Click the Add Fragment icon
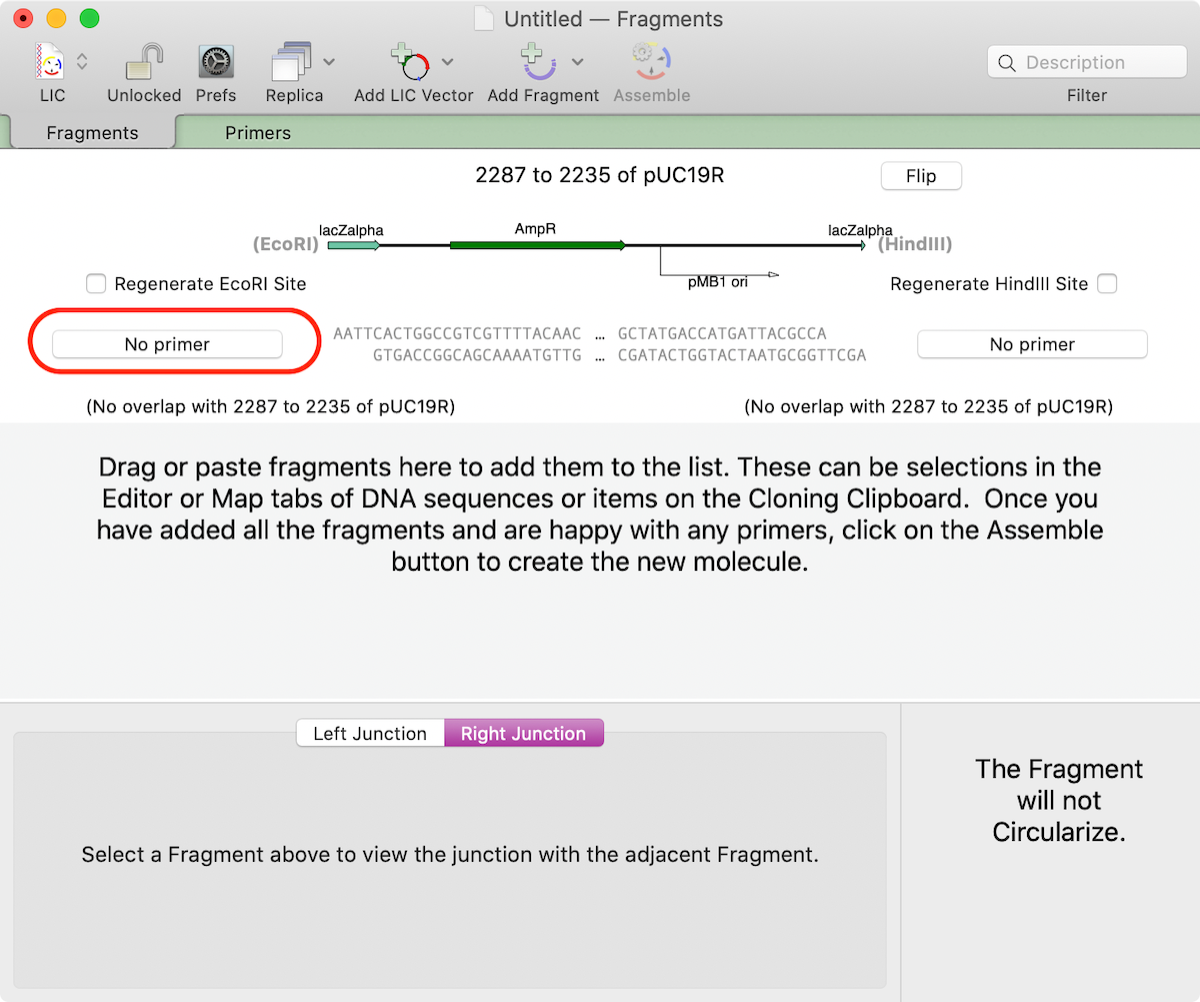 pos(537,63)
